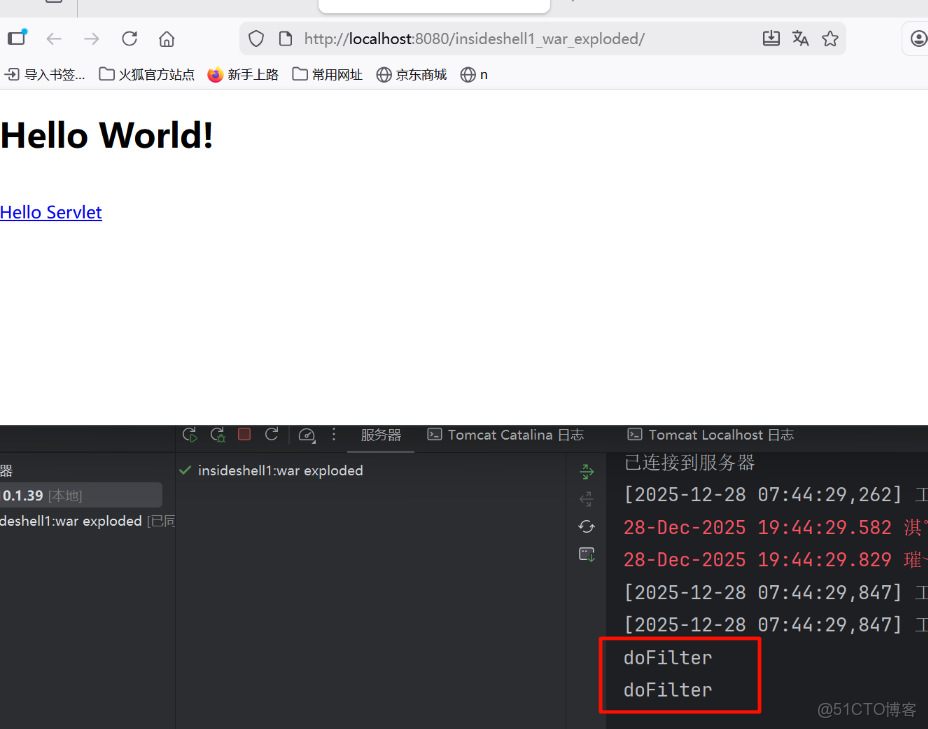Screen dimensions: 928x729
Task: Open 导入书签 bookmark import item
Action: pos(45,75)
